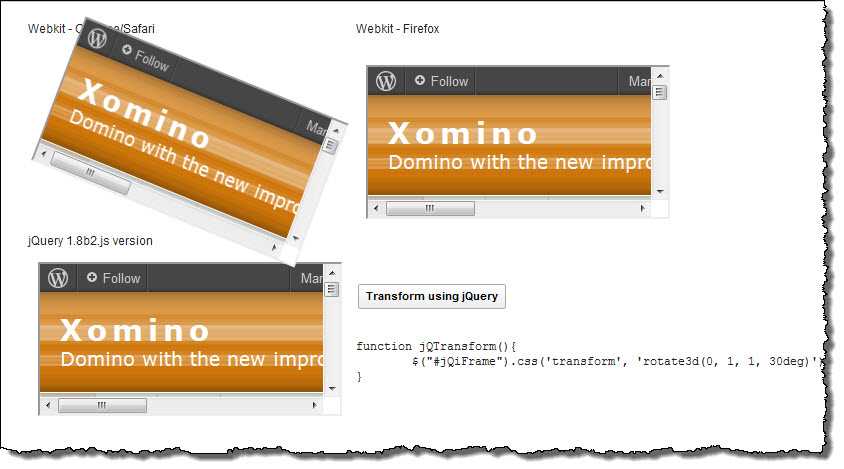Click the scroll-left arrow in the jQuery version frame
The image size is (844, 469).
point(48,406)
